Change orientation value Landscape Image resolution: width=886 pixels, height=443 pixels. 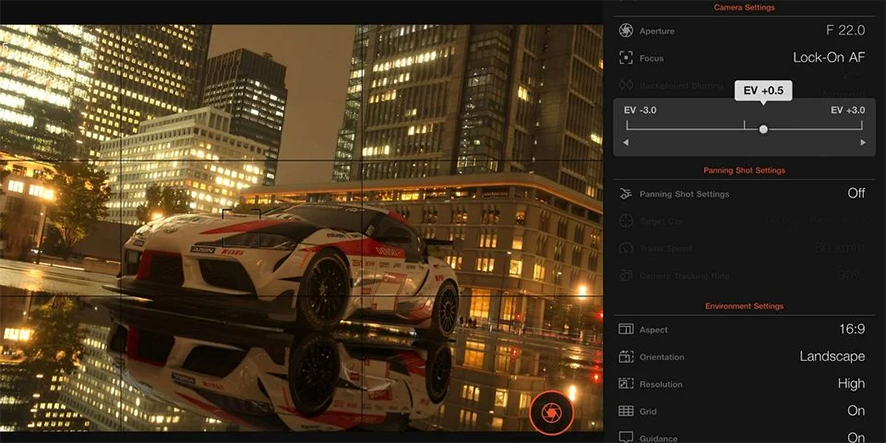click(x=832, y=357)
